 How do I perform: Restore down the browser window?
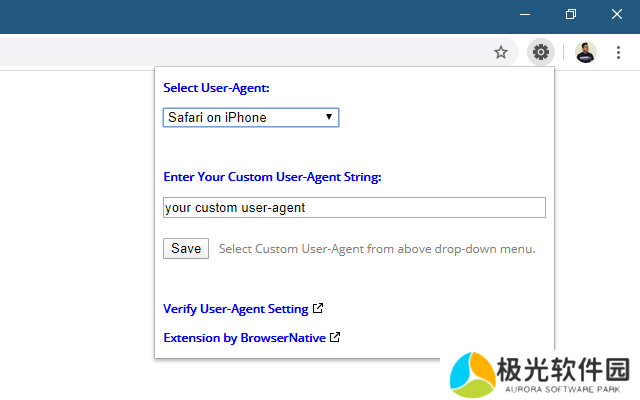[x=570, y=15]
